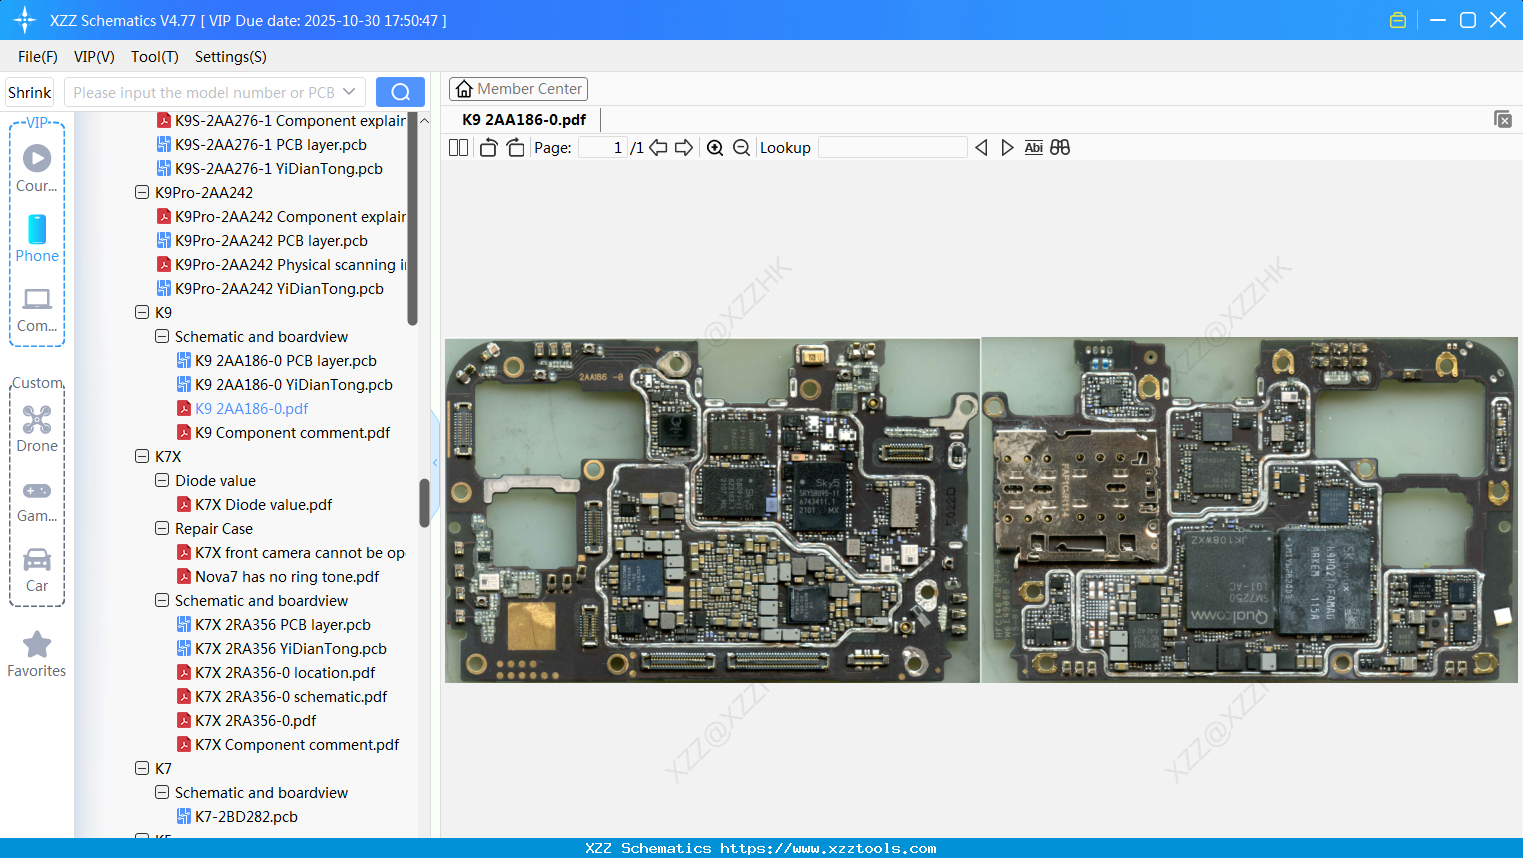Click the blue search magnifier button
The width and height of the screenshot is (1523, 858).
click(400, 91)
